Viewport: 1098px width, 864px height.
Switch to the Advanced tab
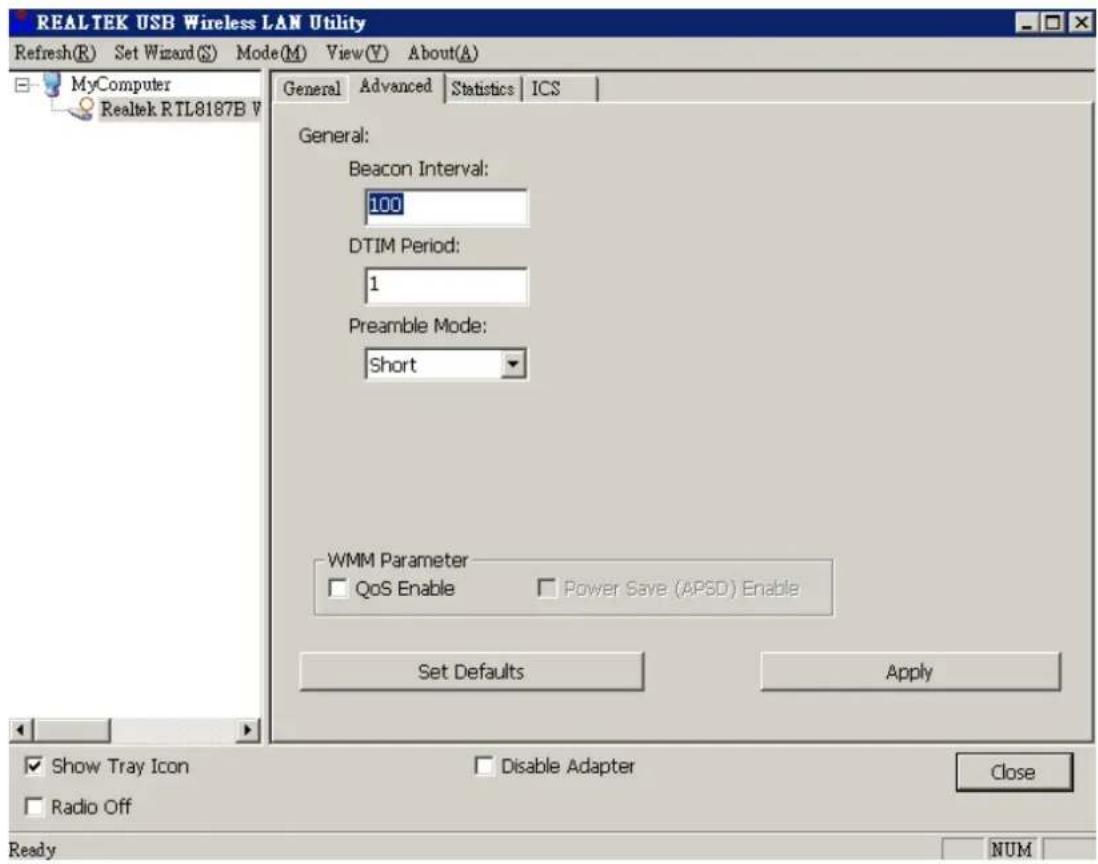coord(396,86)
